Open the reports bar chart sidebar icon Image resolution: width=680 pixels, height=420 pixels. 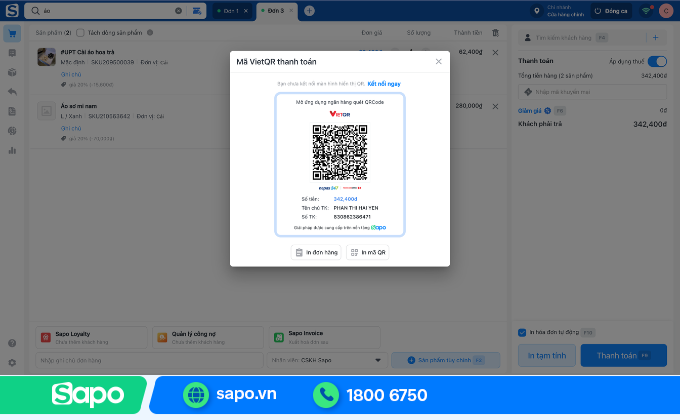point(12,151)
